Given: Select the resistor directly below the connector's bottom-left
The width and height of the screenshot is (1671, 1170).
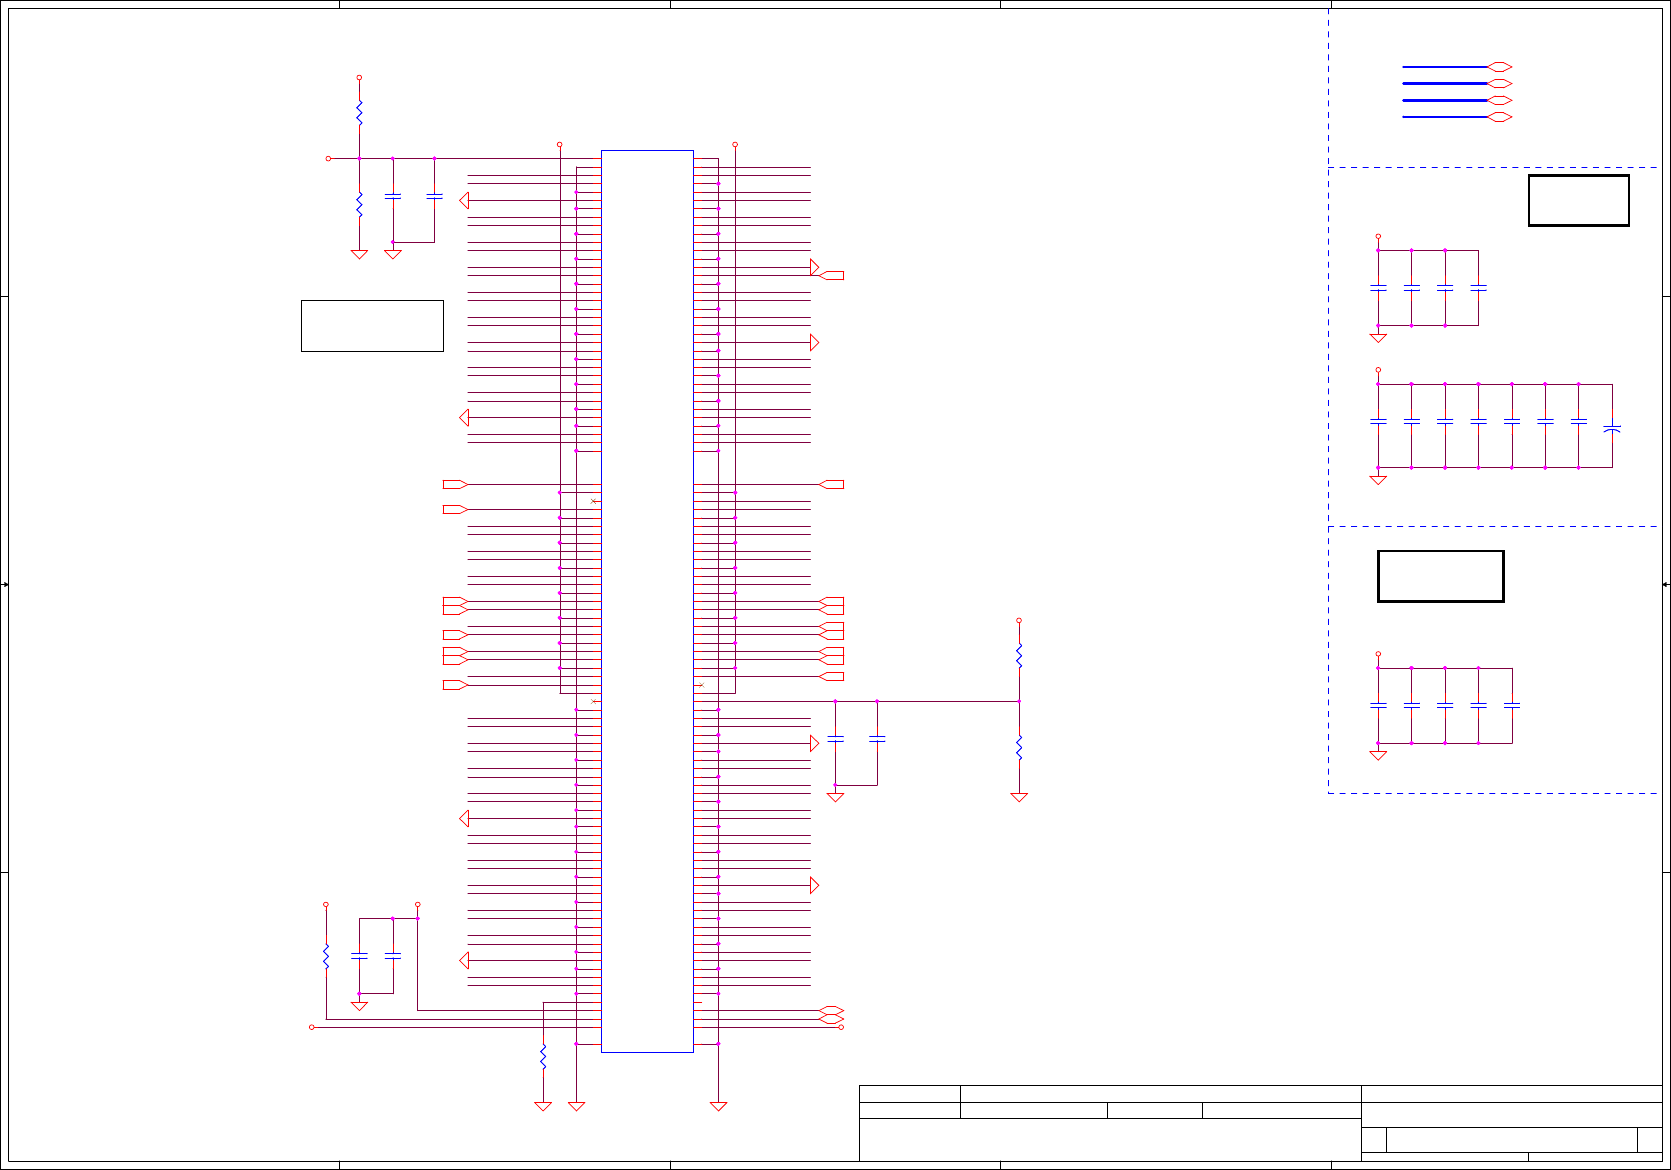Looking at the screenshot, I should [x=543, y=1058].
